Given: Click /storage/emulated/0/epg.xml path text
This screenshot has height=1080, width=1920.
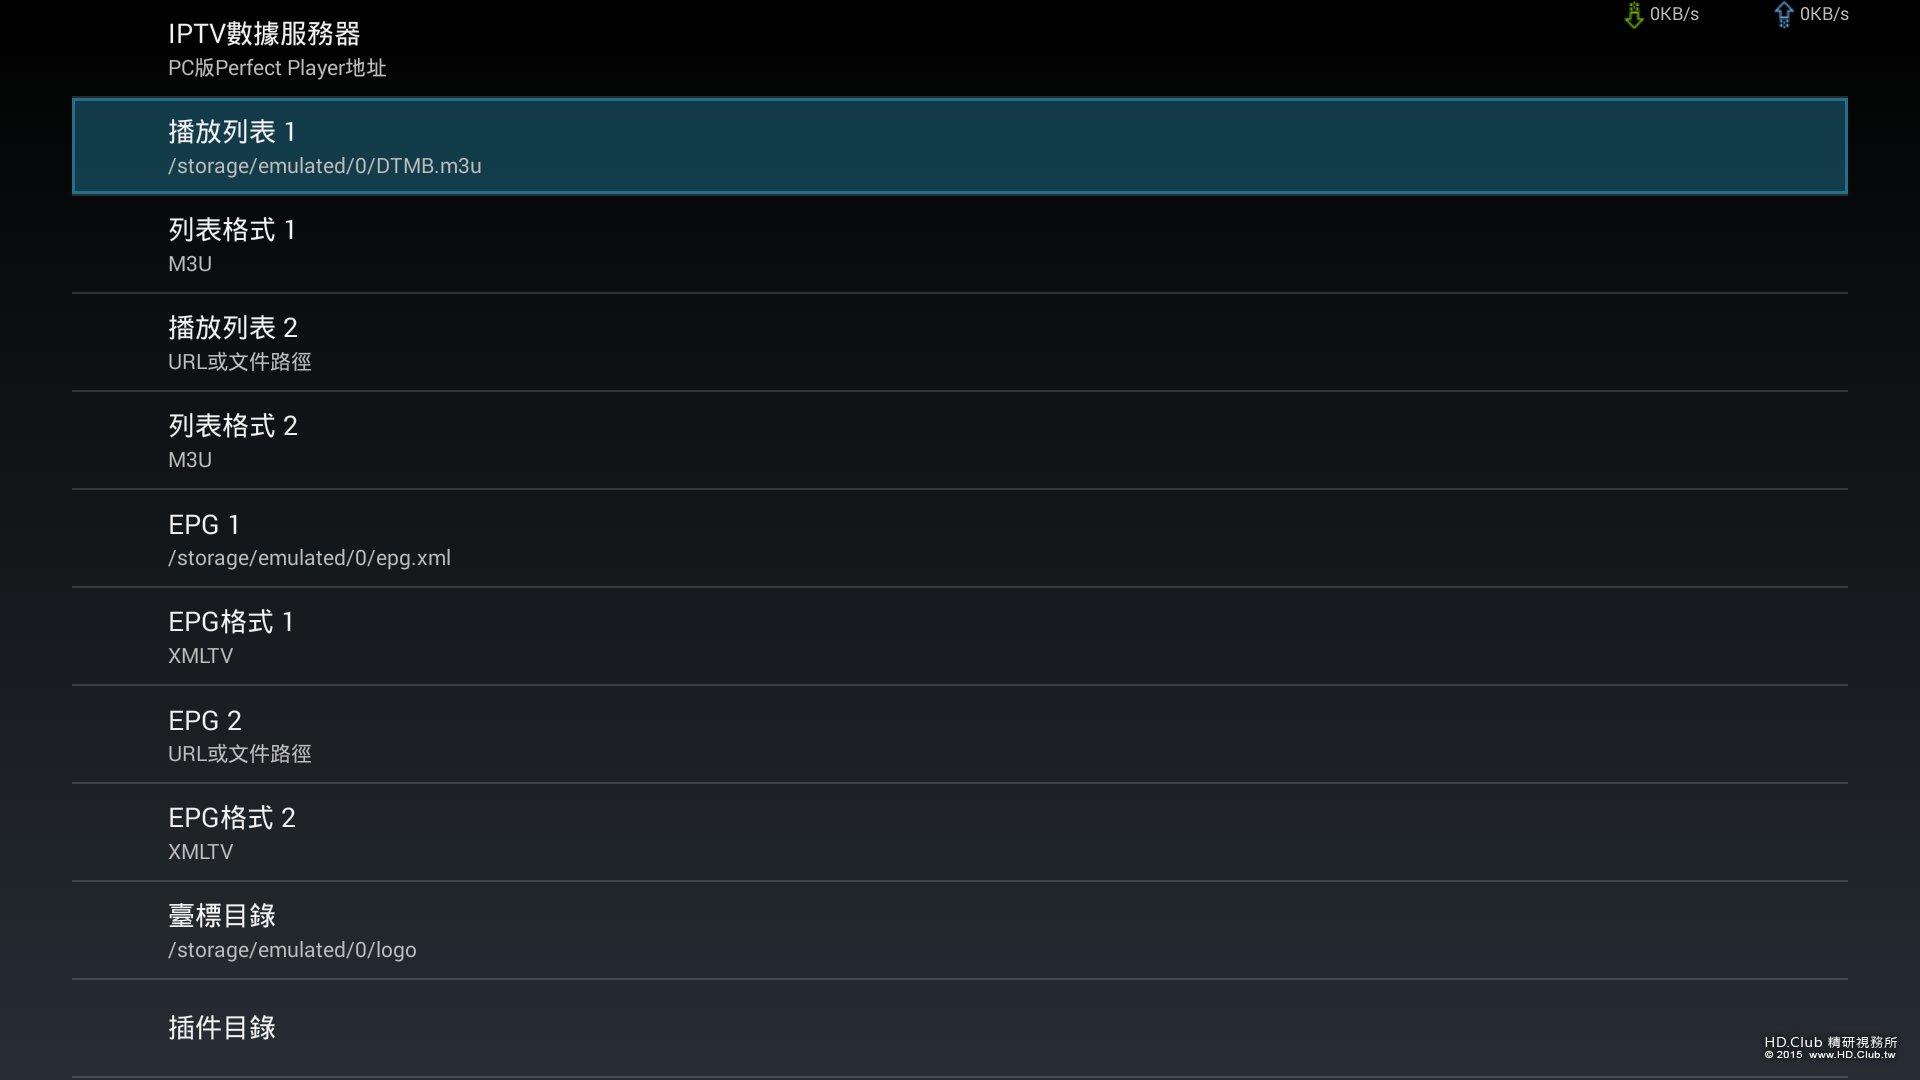Looking at the screenshot, I should [309, 558].
